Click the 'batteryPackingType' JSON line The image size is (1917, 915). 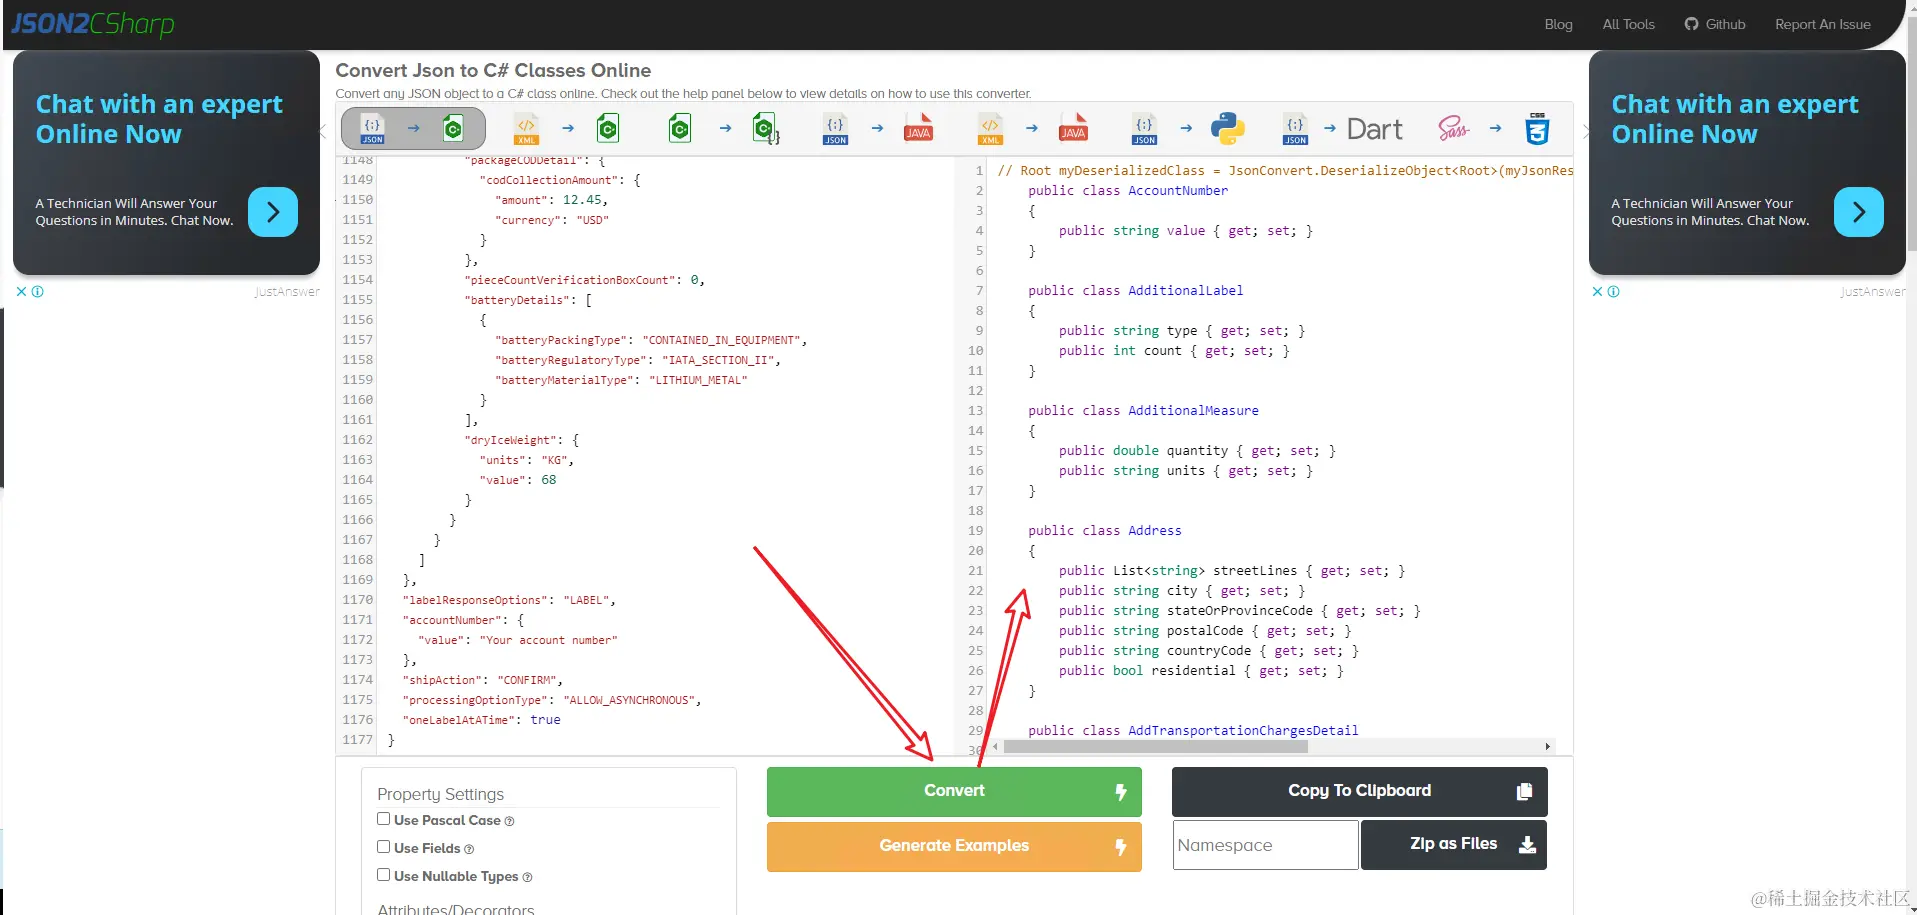(x=650, y=340)
